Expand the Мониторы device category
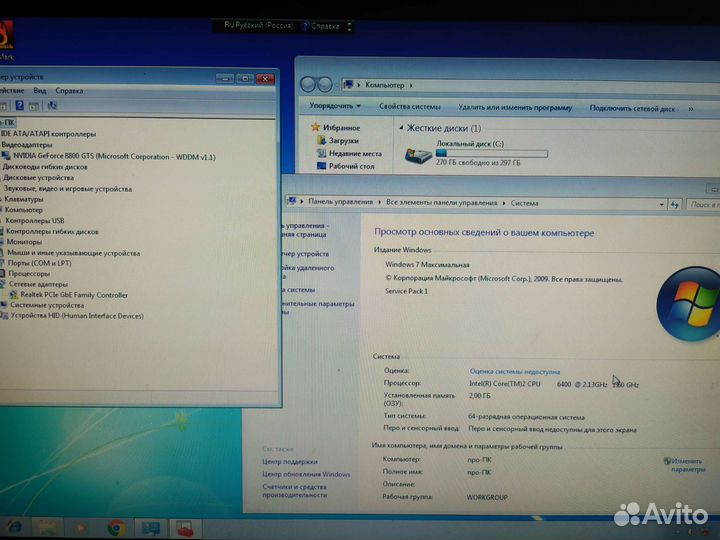The height and width of the screenshot is (540, 720). 24,242
